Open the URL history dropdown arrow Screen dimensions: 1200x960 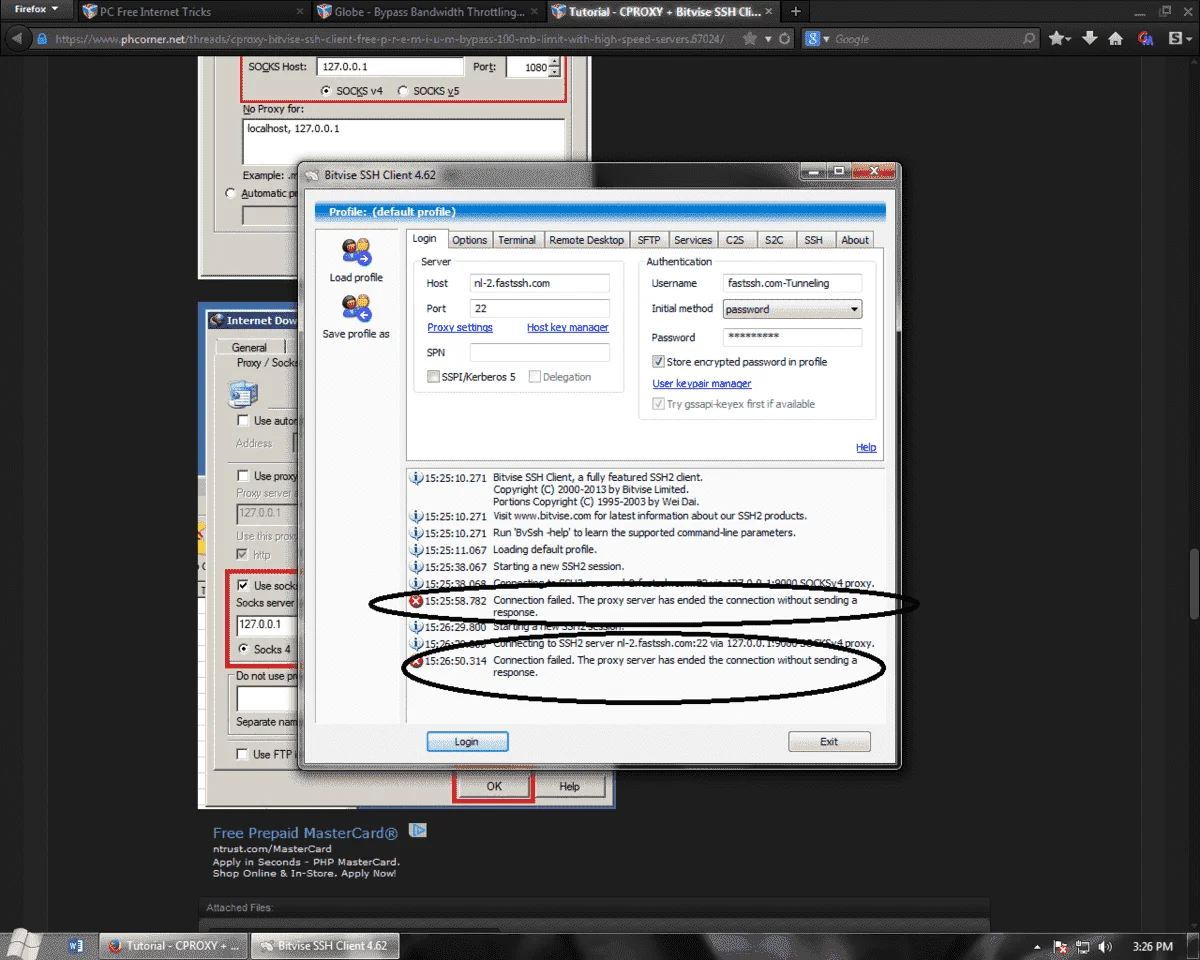click(768, 39)
